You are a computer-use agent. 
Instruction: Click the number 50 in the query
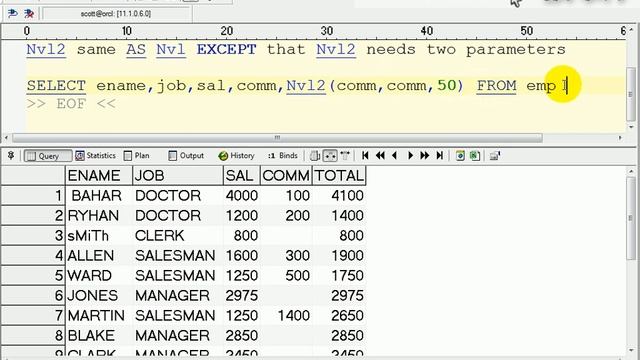coord(447,85)
